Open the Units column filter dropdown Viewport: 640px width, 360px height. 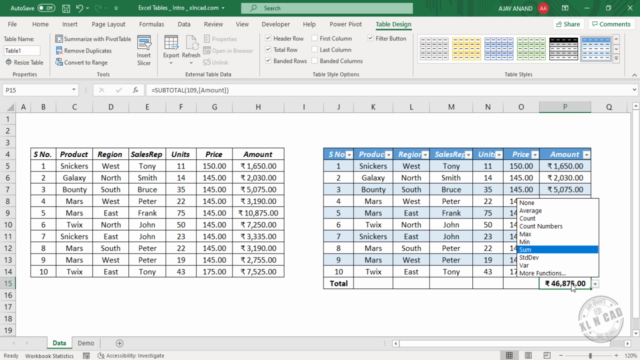pyautogui.click(x=499, y=155)
